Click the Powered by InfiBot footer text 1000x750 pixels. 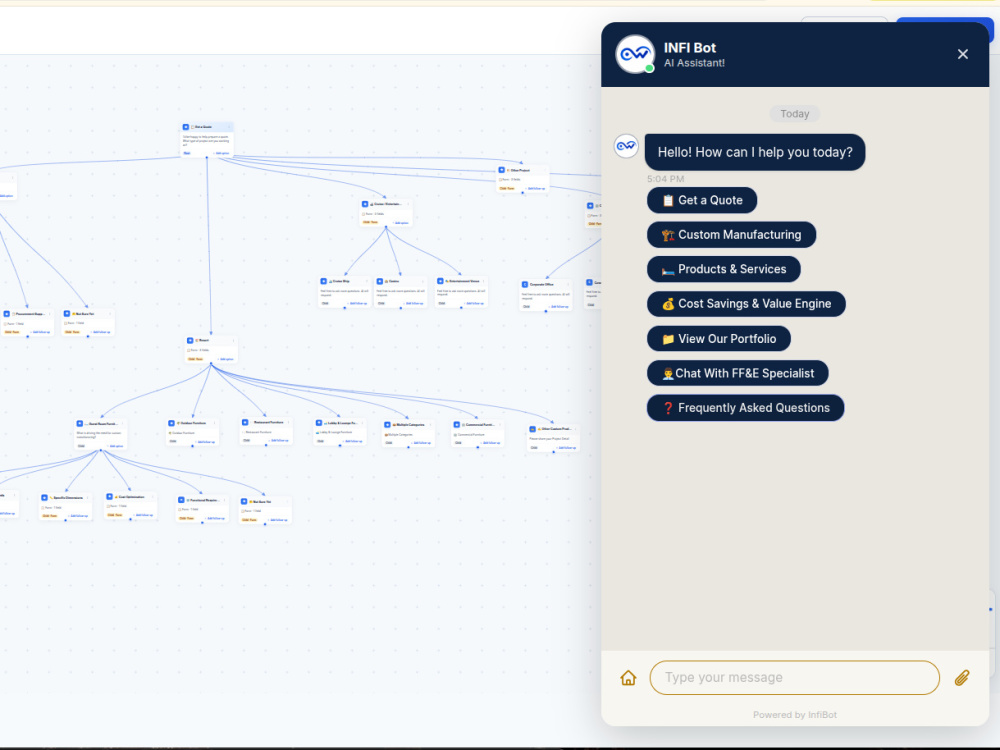click(795, 715)
